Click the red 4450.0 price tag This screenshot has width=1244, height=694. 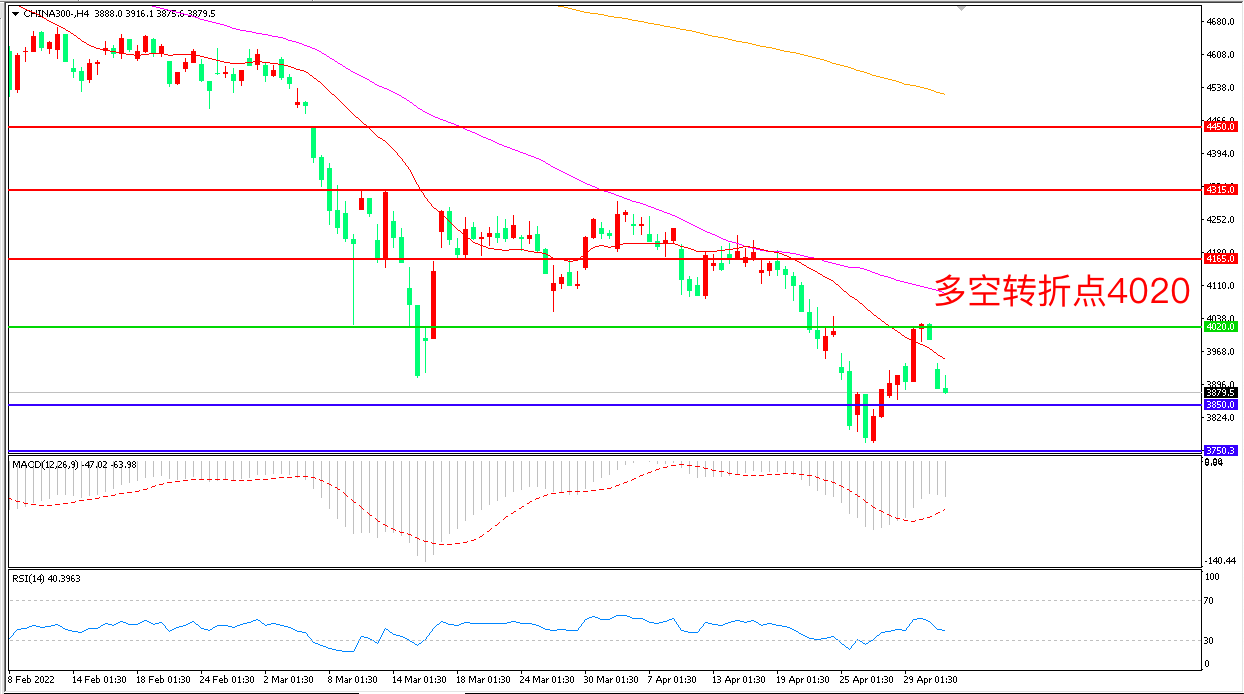[x=1221, y=127]
